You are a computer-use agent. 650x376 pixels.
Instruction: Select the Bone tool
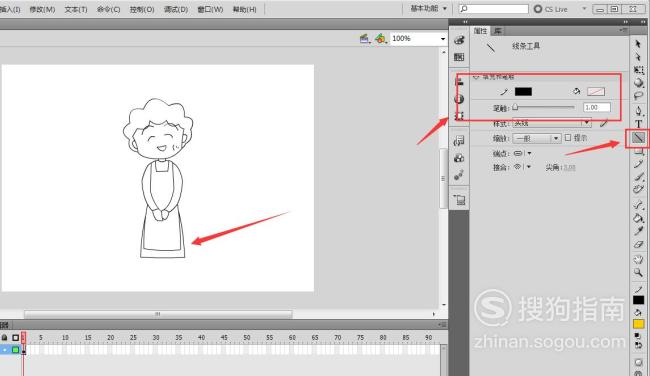click(x=638, y=204)
